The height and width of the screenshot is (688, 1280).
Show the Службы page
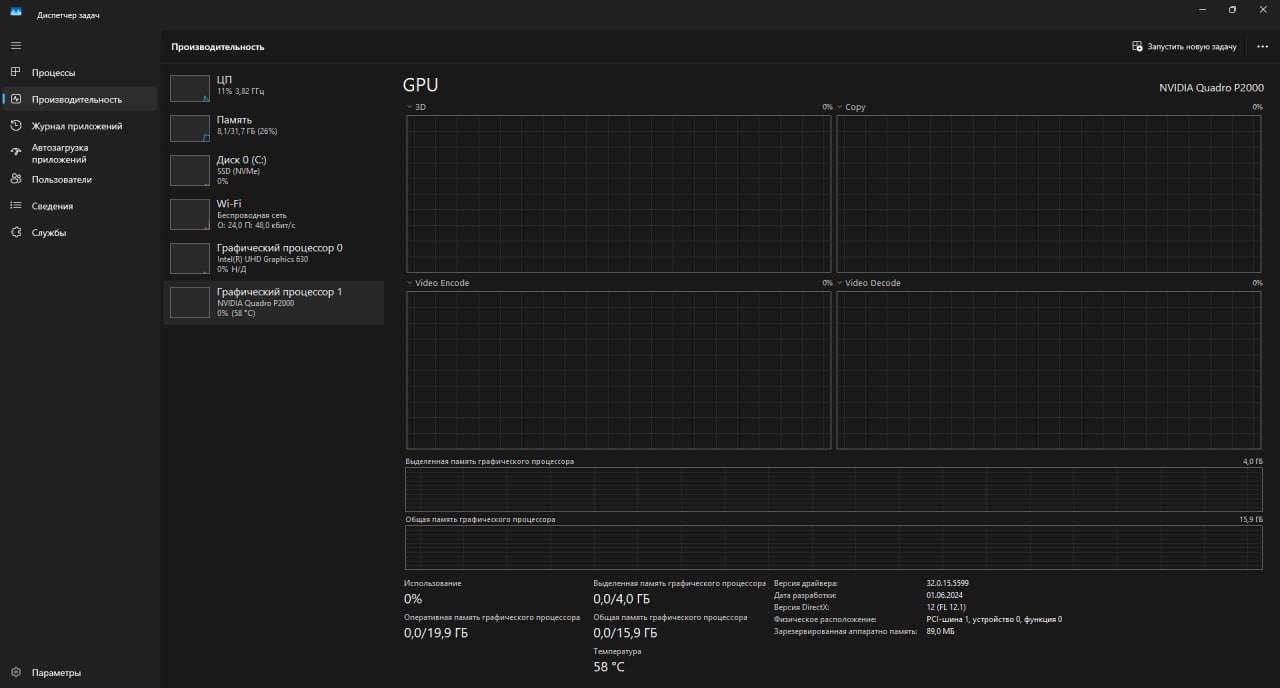pos(80,232)
